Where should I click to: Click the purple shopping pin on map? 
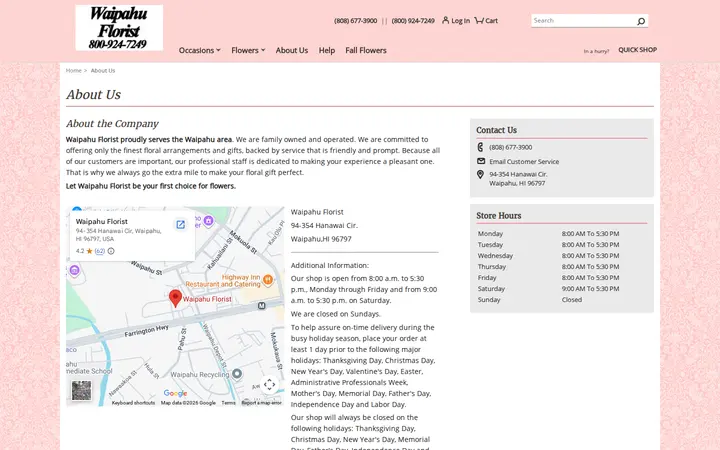click(208, 221)
